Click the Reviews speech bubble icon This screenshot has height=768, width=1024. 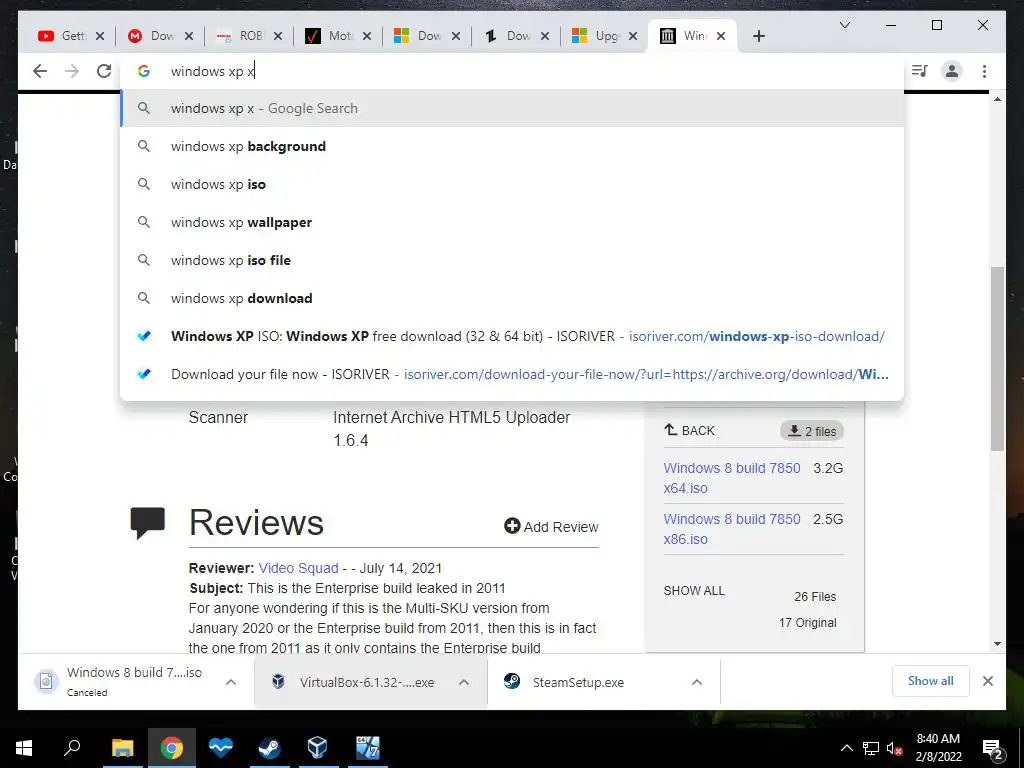click(148, 522)
